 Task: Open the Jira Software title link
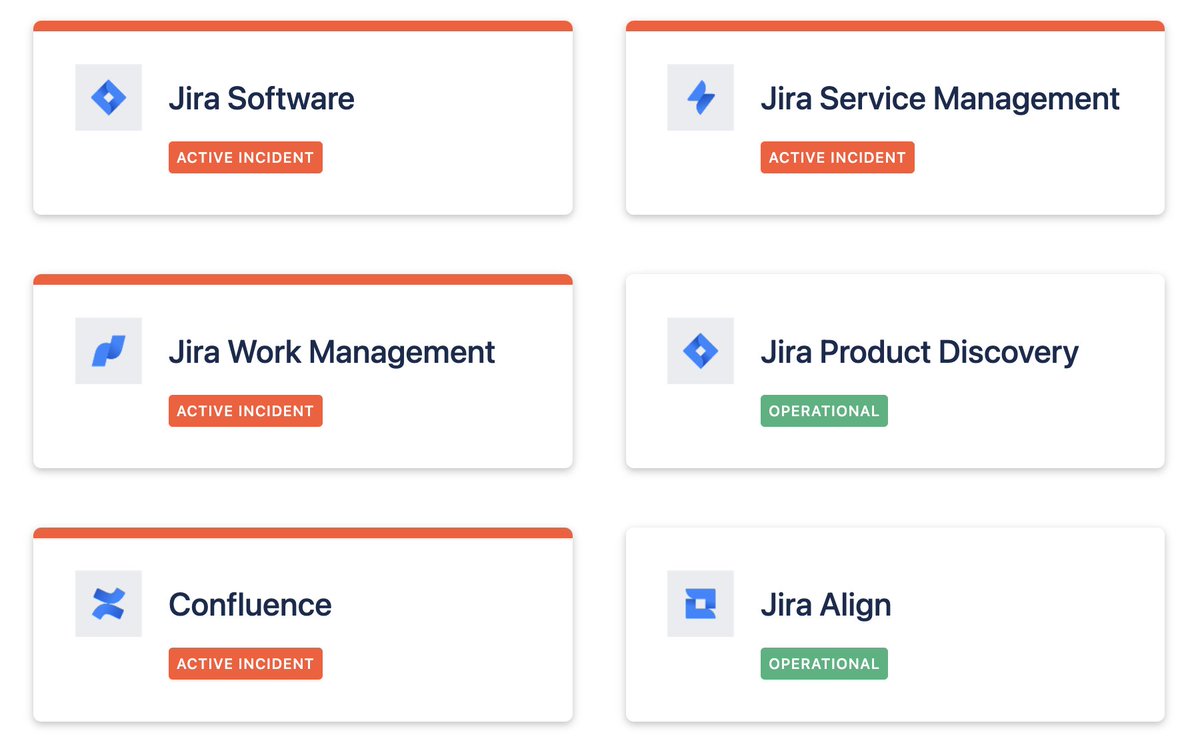click(261, 98)
